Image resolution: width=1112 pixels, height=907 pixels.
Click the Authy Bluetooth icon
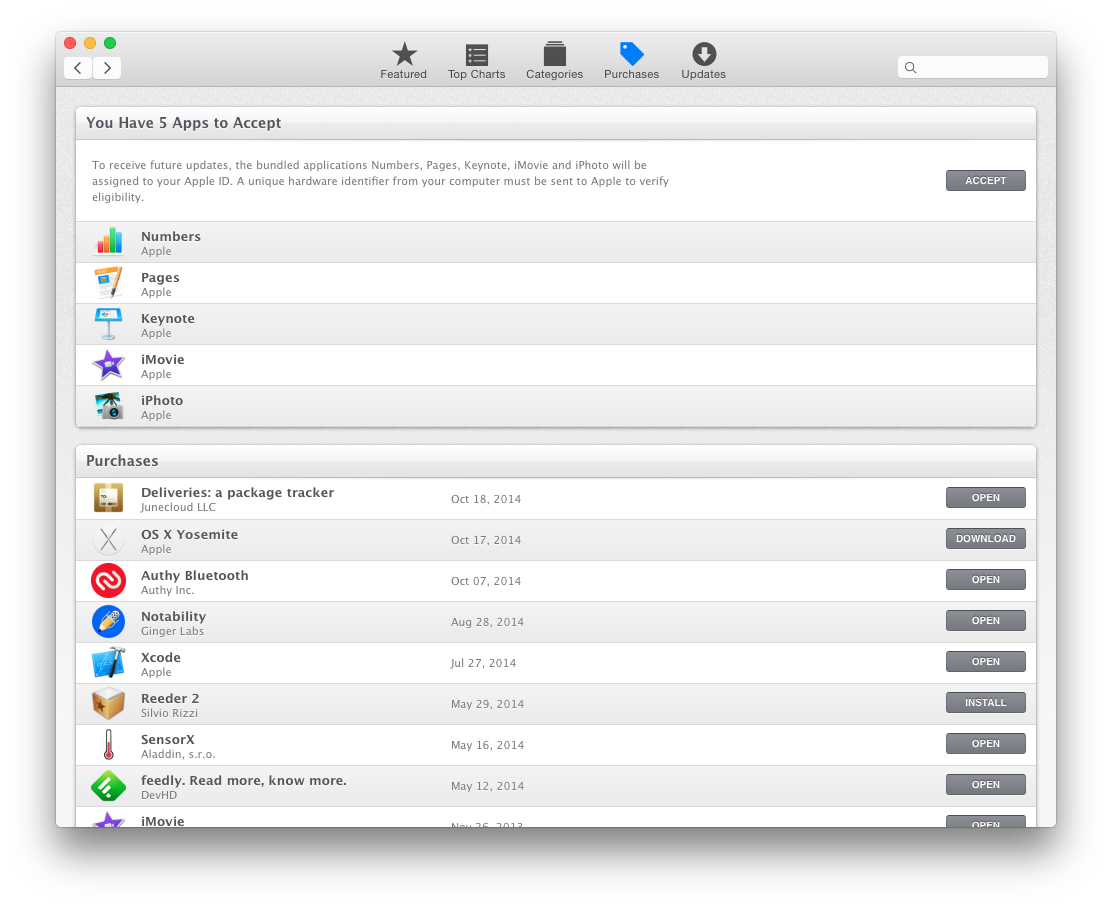pyautogui.click(x=109, y=581)
